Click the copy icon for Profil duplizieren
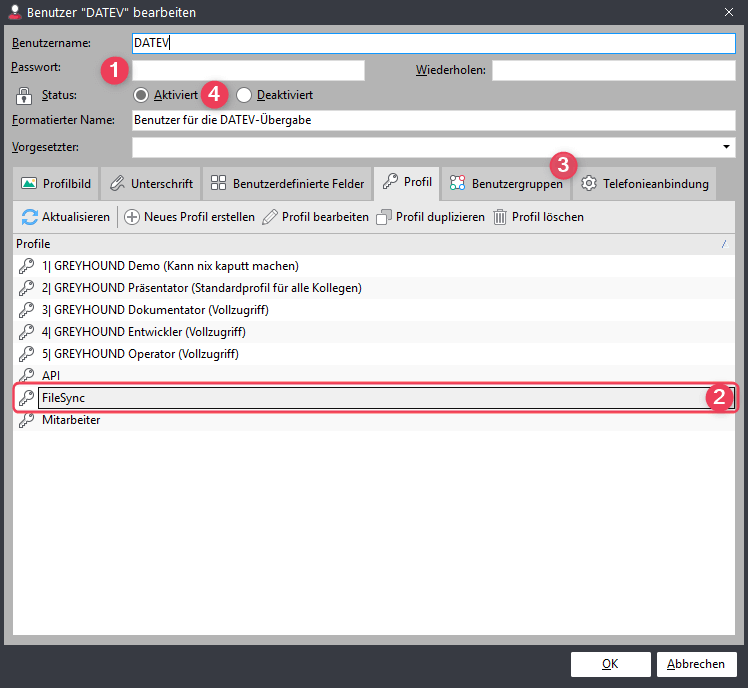Image resolution: width=748 pixels, height=688 pixels. pos(384,217)
